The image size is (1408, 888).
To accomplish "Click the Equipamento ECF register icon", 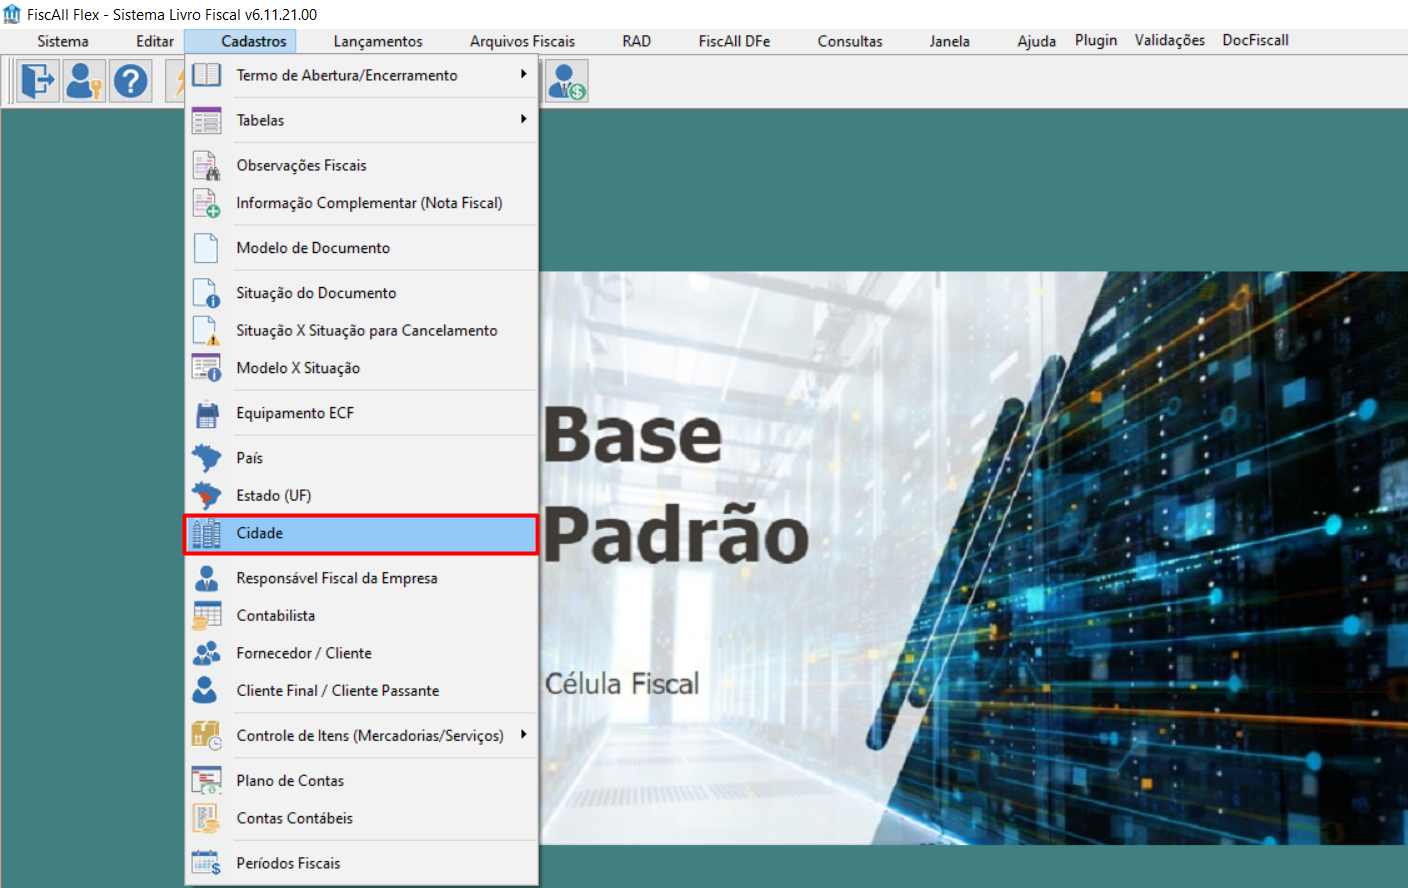I will click(206, 413).
